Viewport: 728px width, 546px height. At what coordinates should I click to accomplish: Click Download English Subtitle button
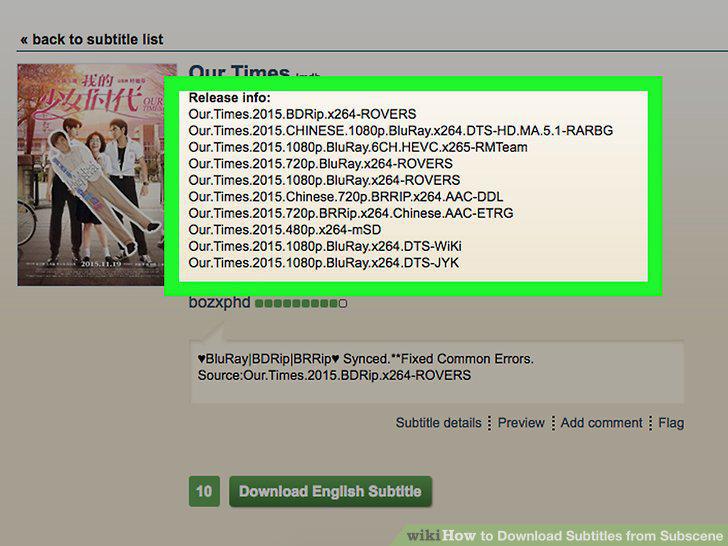(x=330, y=491)
